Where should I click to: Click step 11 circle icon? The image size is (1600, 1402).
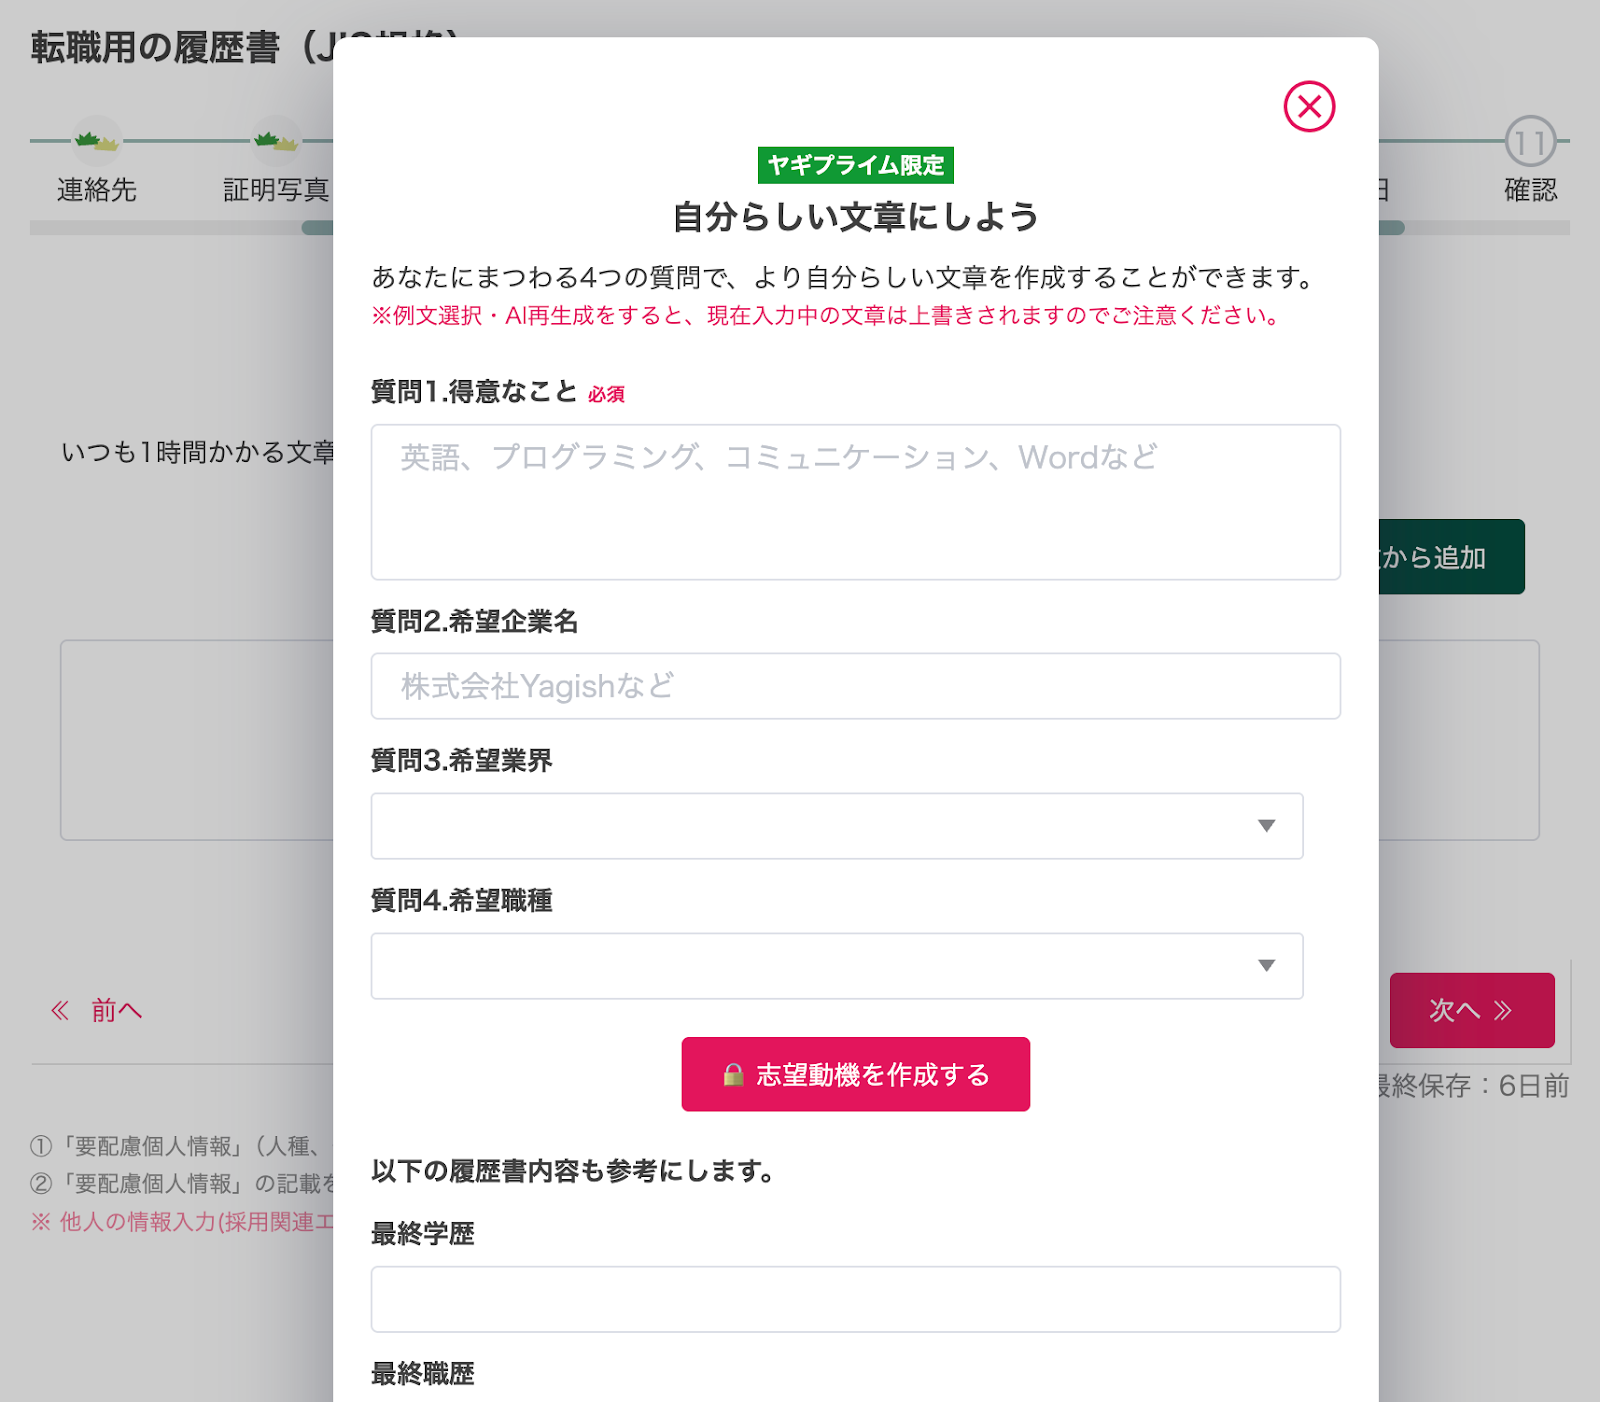(1530, 142)
